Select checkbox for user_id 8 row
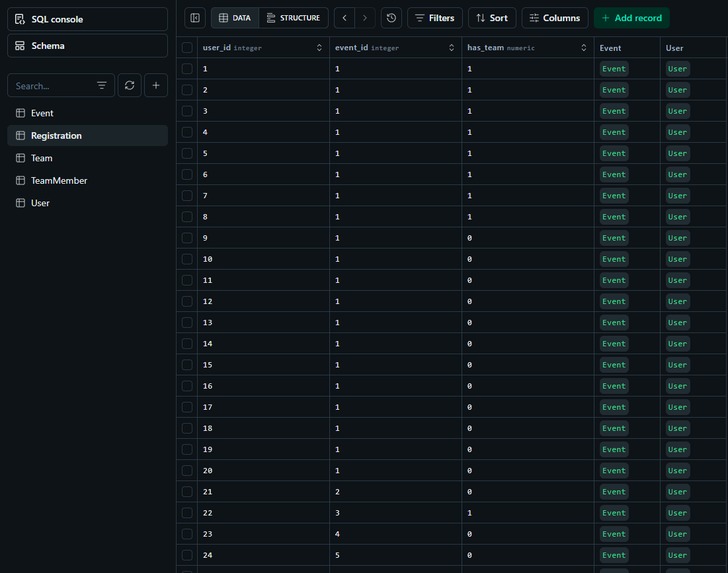The width and height of the screenshot is (728, 573). coord(187,217)
